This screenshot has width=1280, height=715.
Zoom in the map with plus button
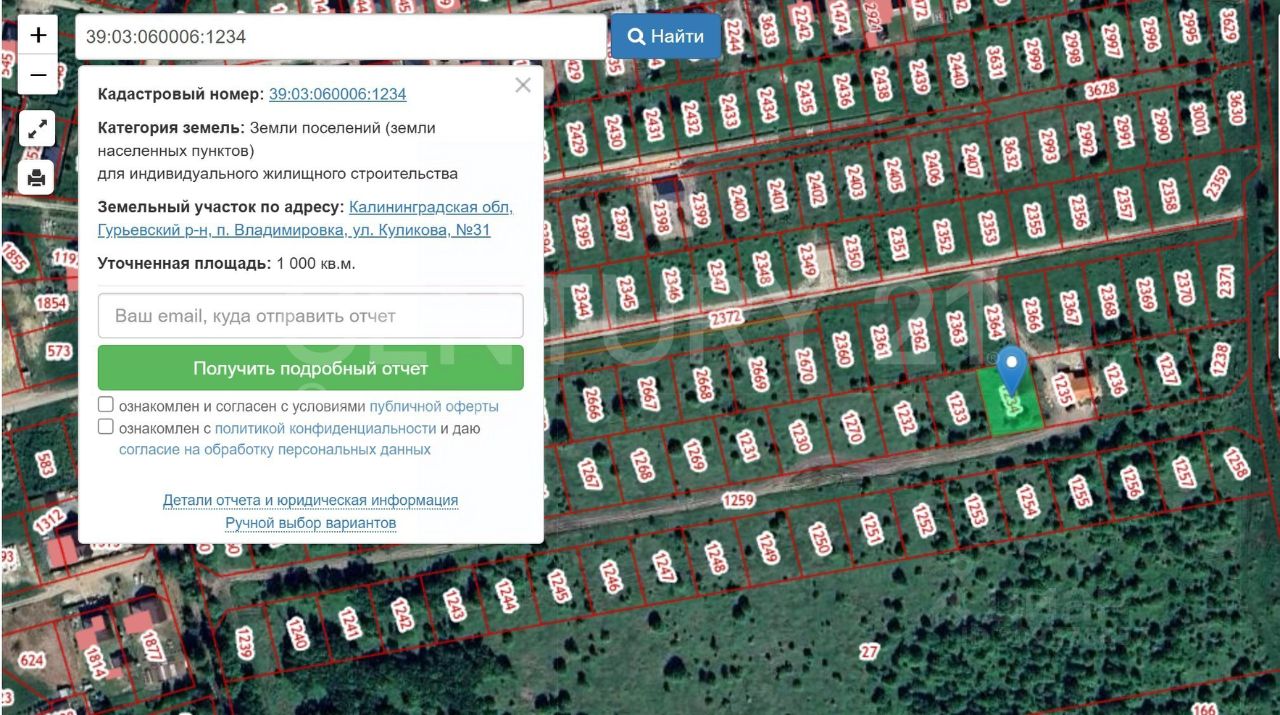pos(38,36)
